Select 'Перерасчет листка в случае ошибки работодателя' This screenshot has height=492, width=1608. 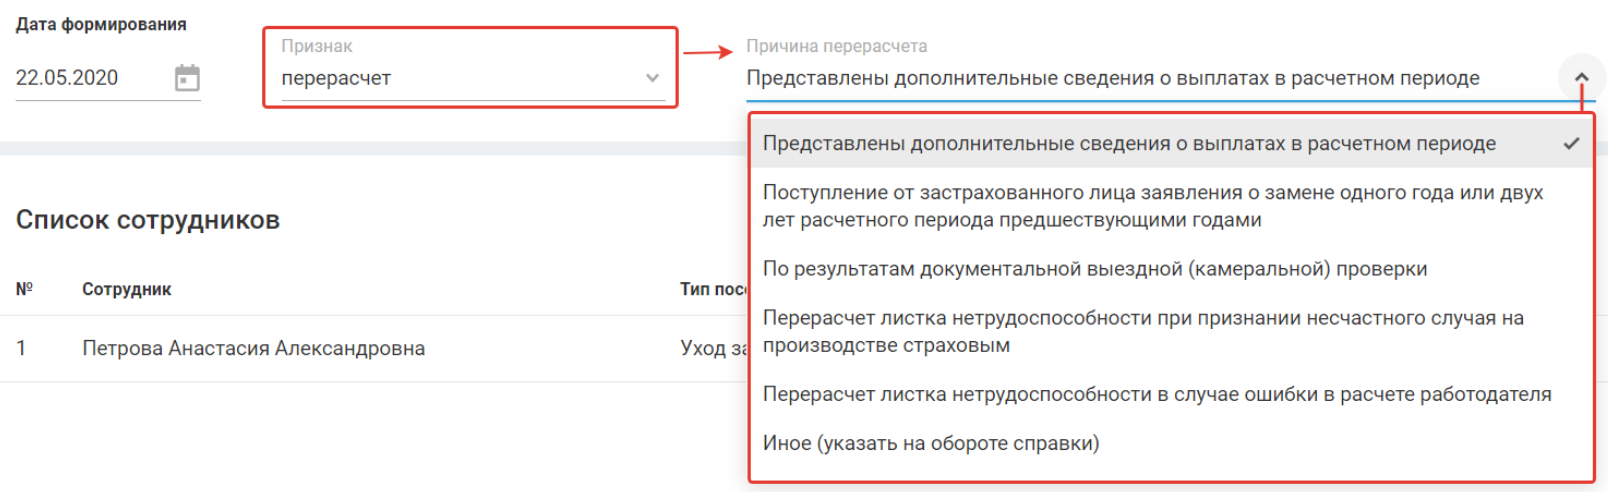tap(1156, 394)
